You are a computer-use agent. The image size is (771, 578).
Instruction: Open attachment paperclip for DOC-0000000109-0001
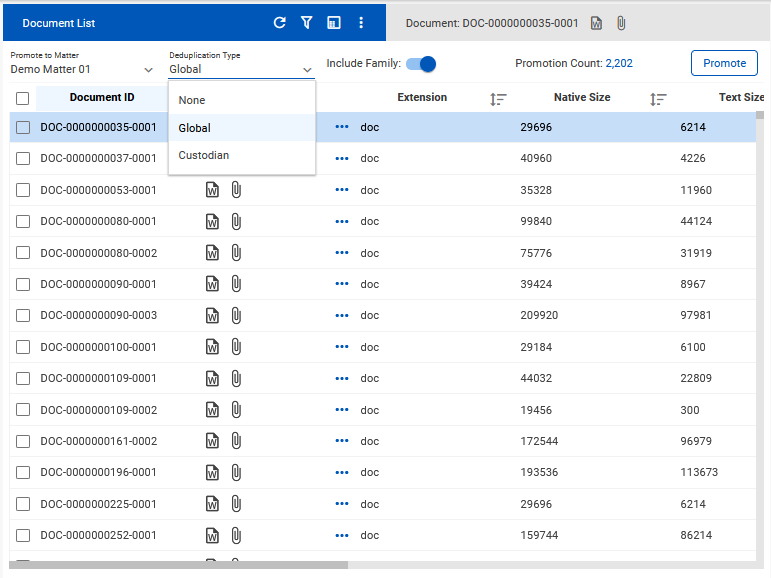(236, 378)
